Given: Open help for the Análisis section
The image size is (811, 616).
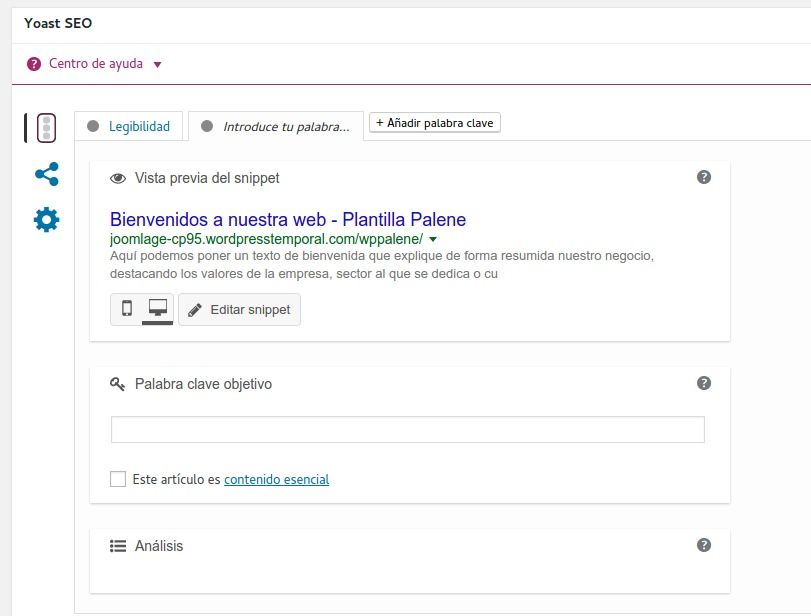Looking at the screenshot, I should pos(703,545).
